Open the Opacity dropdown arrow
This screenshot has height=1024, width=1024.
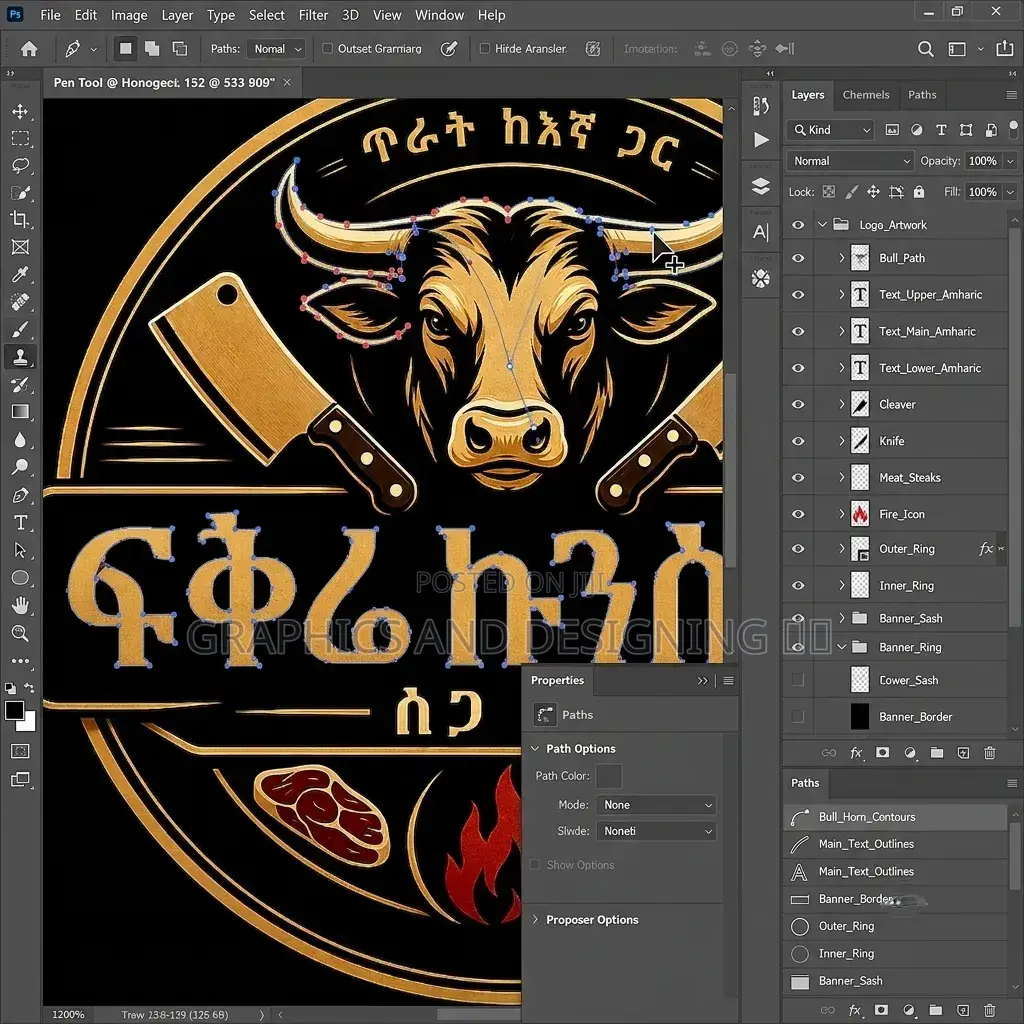1010,161
